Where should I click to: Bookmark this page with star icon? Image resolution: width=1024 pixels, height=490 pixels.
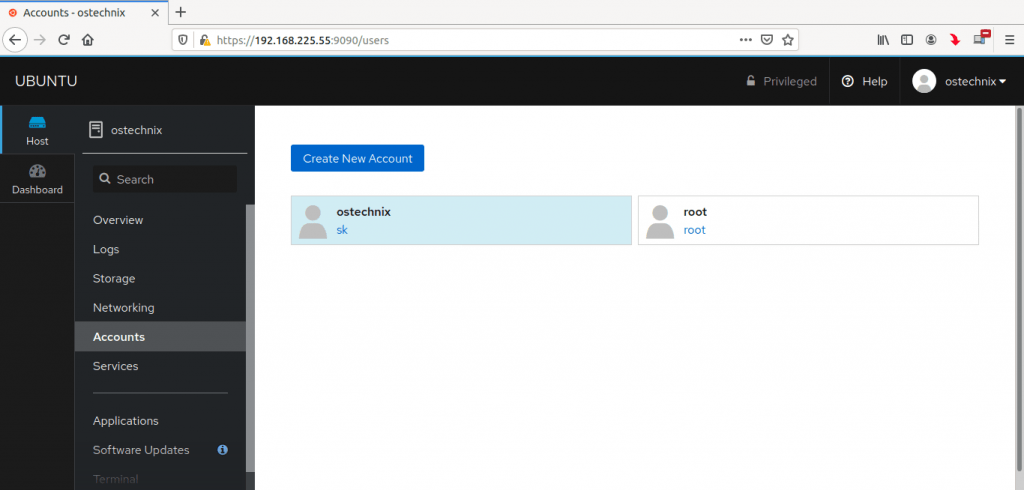[788, 40]
